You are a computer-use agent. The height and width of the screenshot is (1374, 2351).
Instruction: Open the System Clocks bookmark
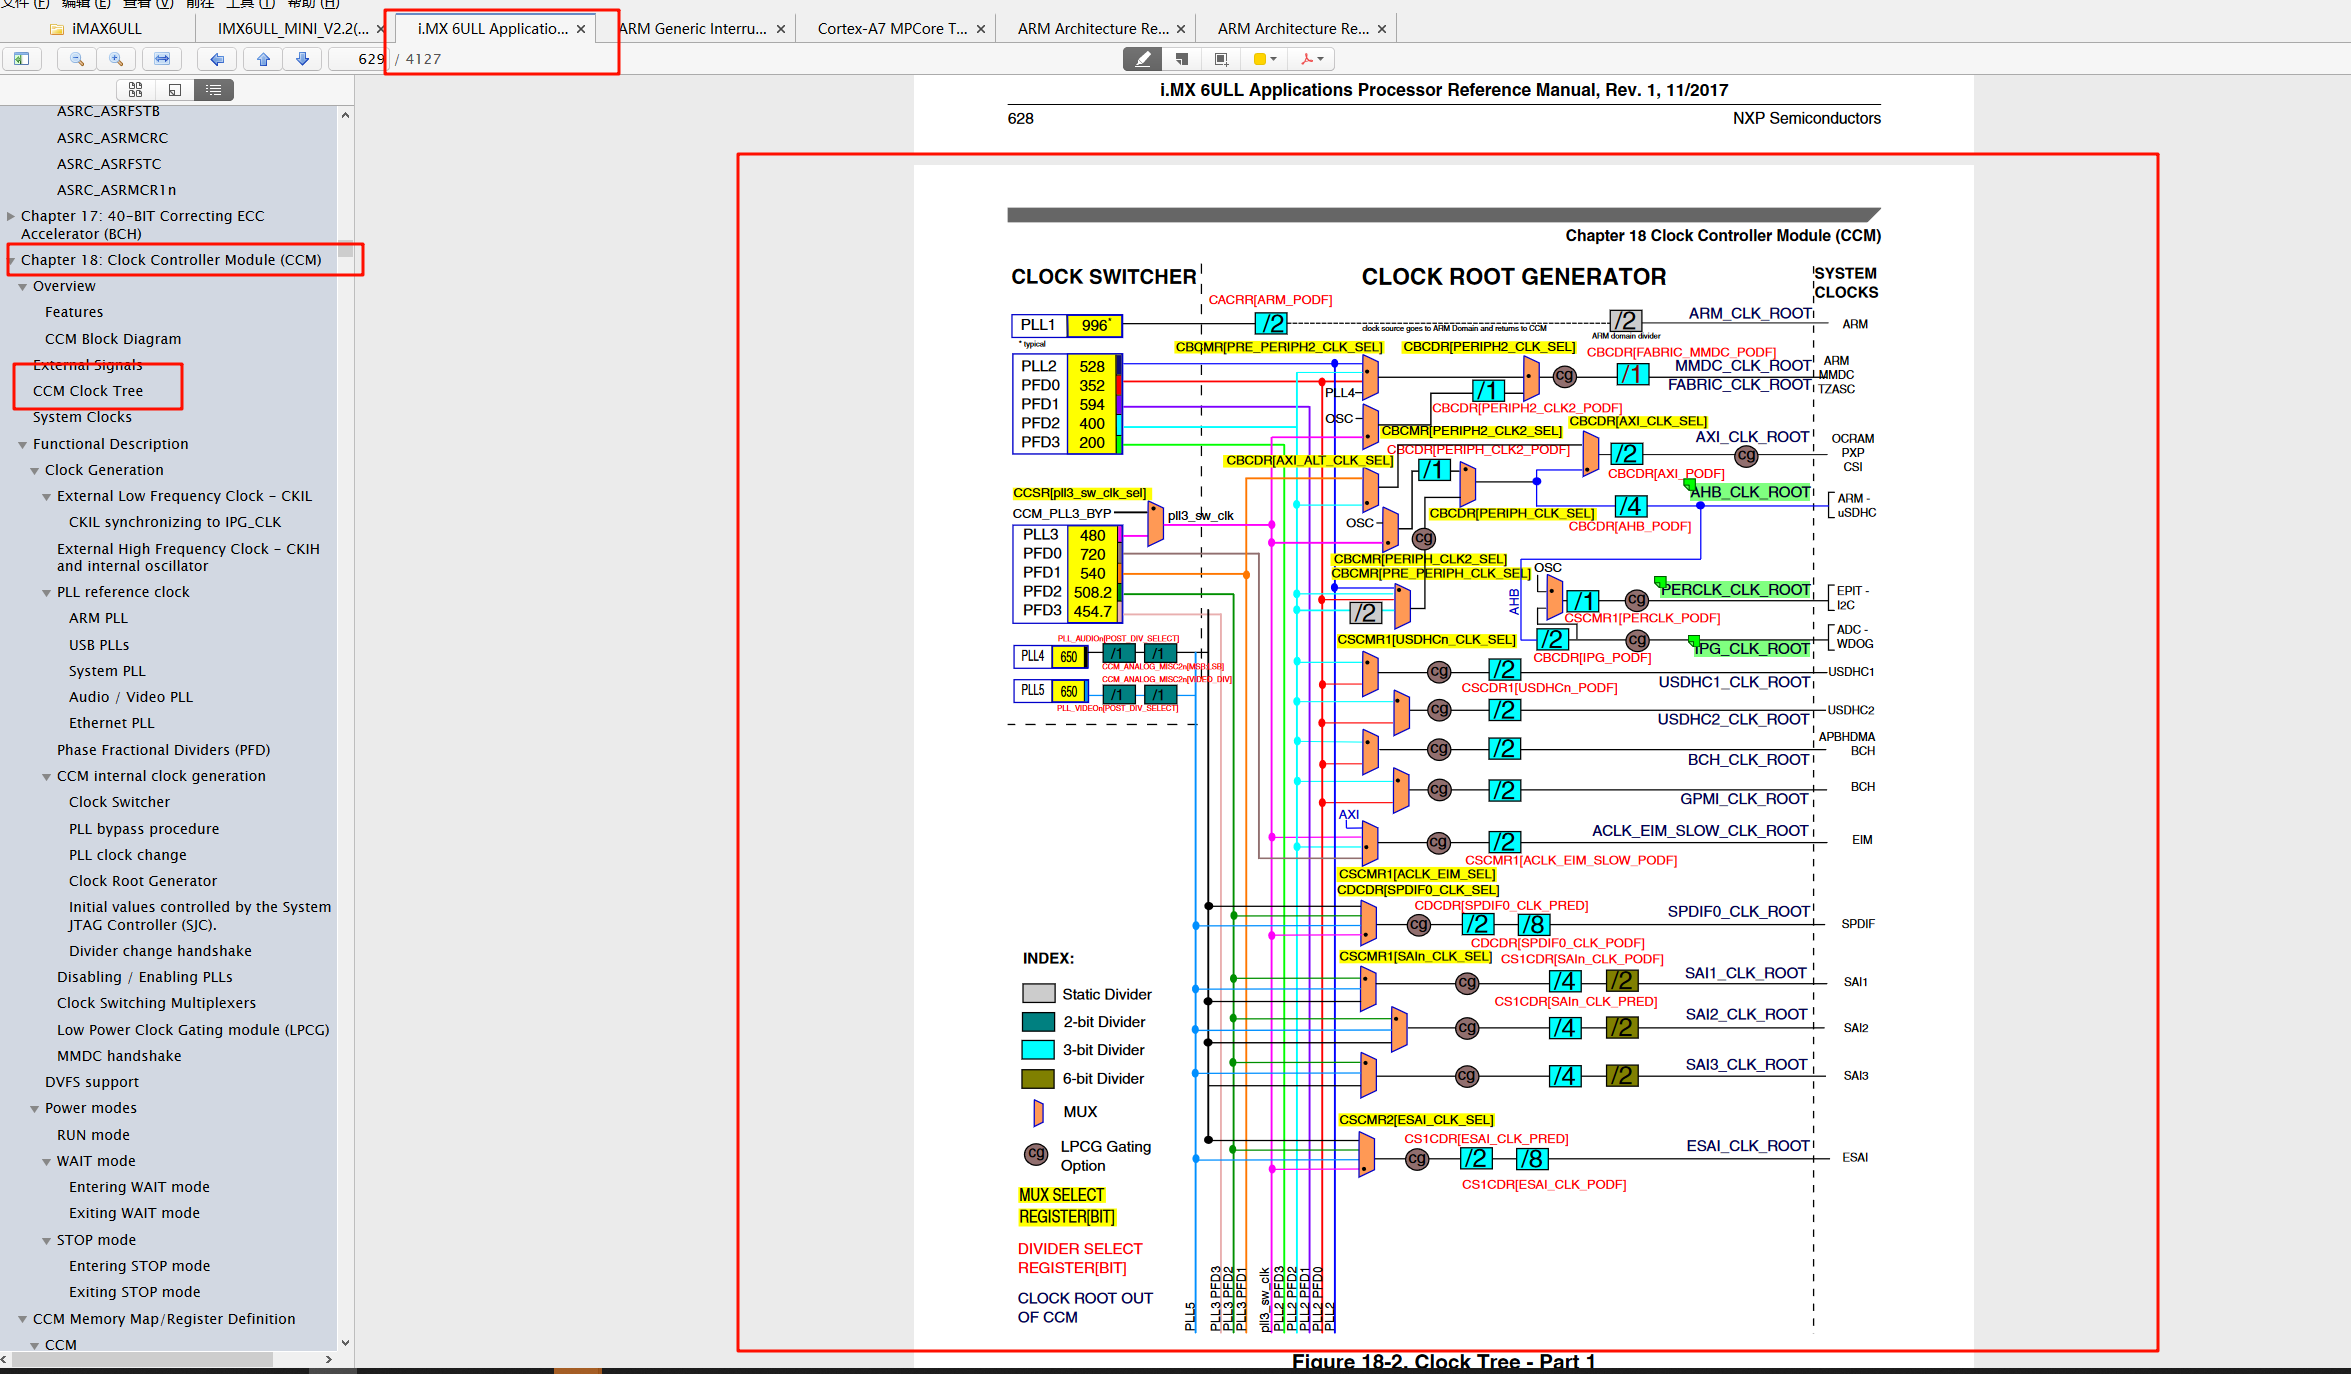pos(82,417)
